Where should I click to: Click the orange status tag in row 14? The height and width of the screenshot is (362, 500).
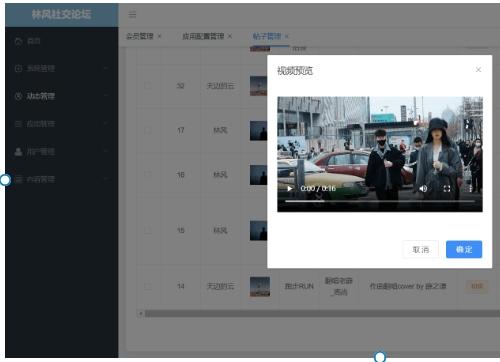pyautogui.click(x=477, y=286)
